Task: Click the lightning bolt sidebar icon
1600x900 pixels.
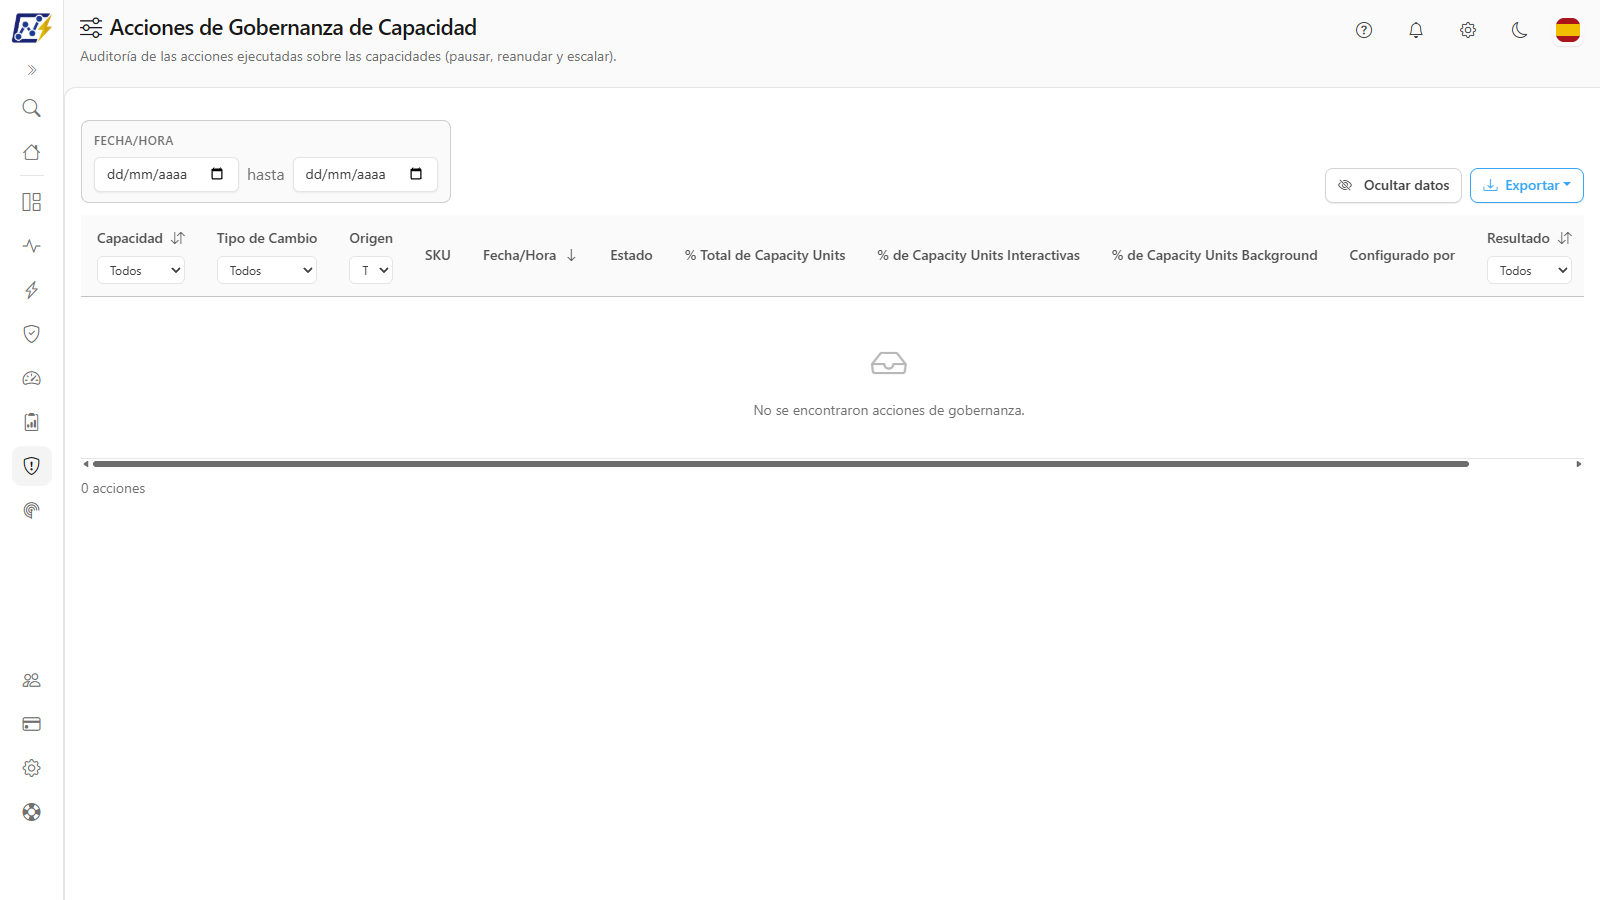Action: point(32,290)
